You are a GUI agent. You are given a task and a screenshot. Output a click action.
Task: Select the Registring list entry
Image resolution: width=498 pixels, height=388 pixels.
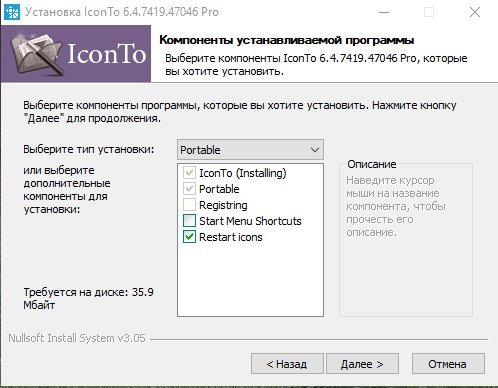(x=223, y=205)
